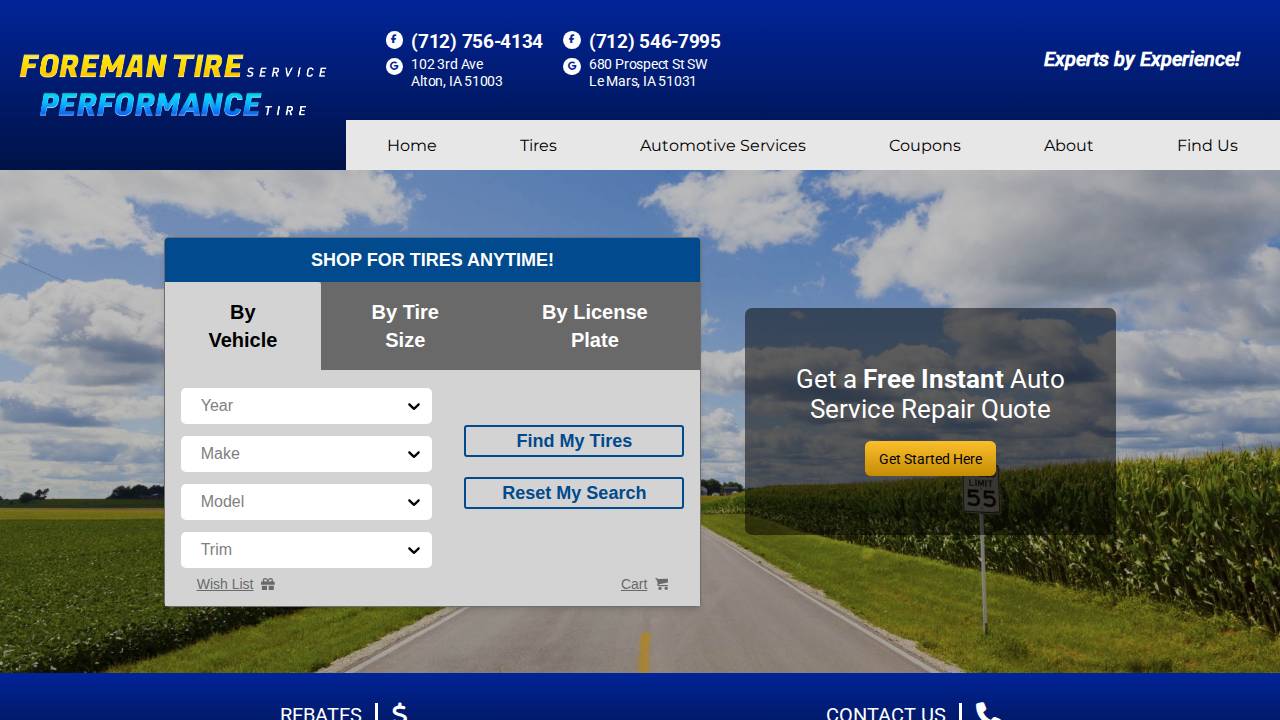1280x720 pixels.
Task: Click the phone icon beside Contact Us
Action: click(x=987, y=714)
